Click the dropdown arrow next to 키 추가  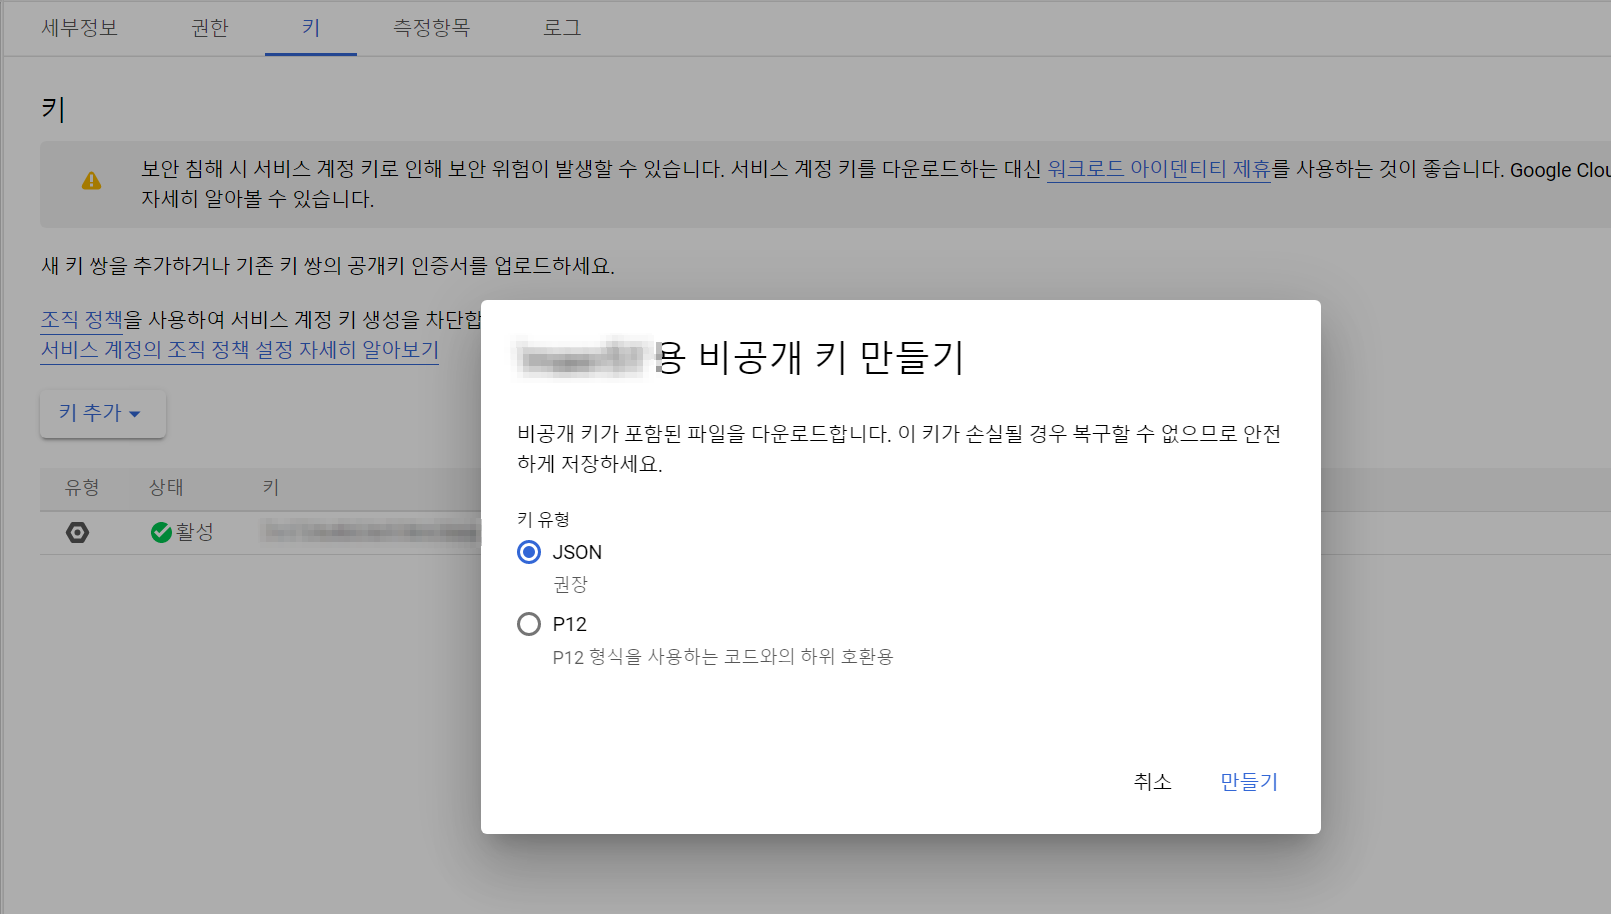(x=135, y=414)
